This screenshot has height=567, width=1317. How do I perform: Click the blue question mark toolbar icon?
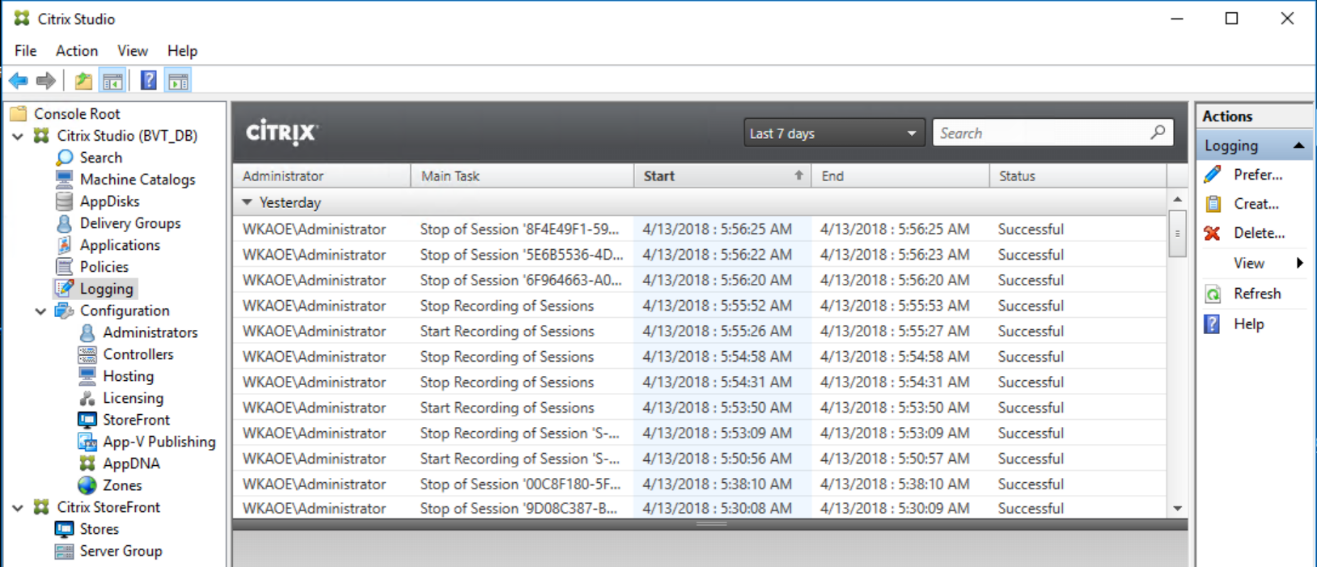[148, 81]
